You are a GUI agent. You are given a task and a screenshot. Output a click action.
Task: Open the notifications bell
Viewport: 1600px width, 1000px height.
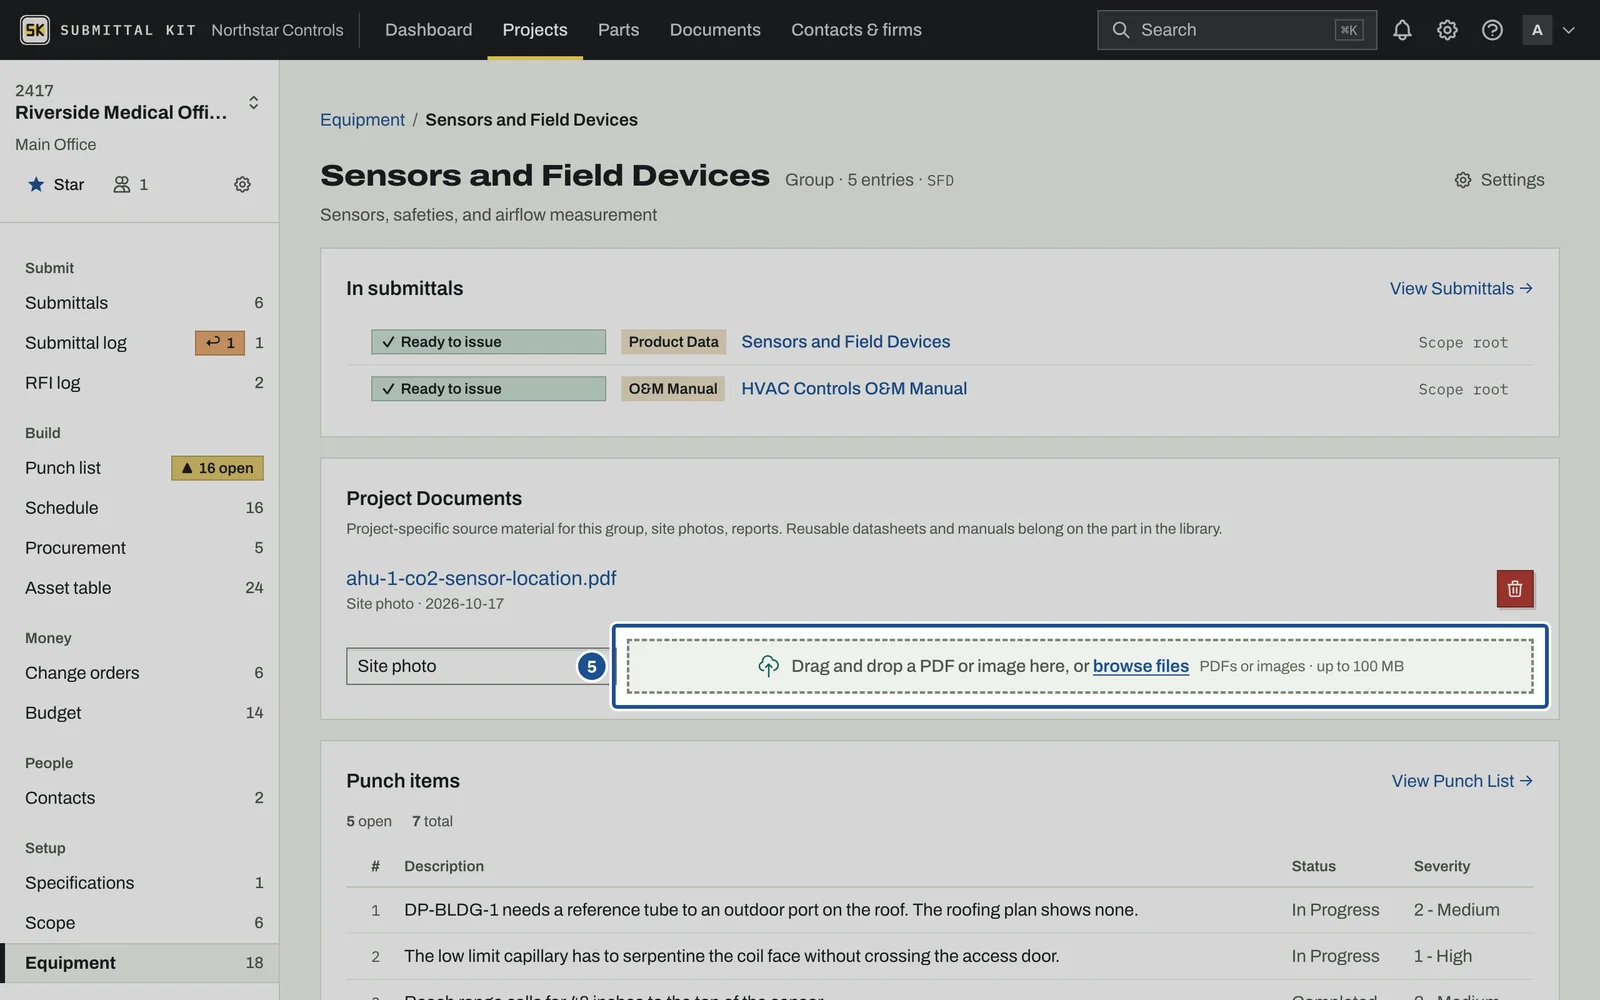pyautogui.click(x=1402, y=30)
